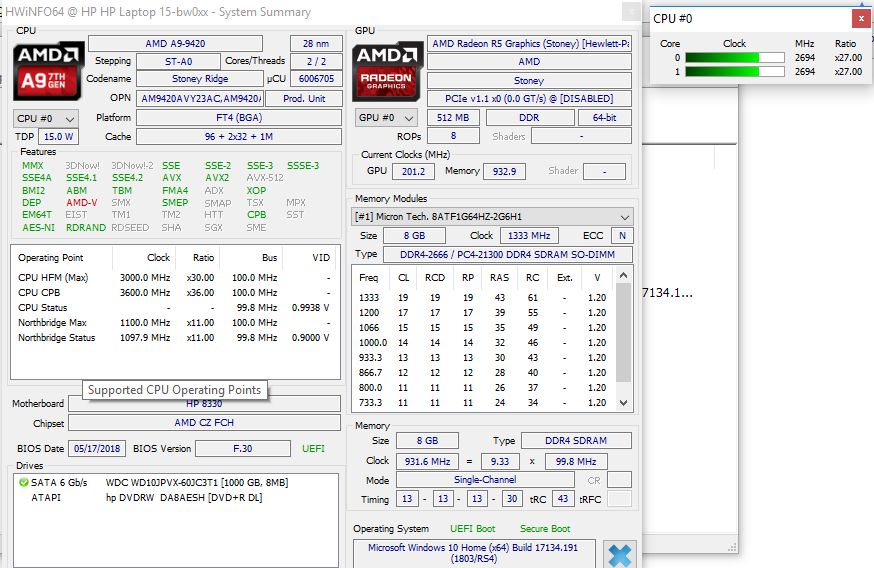This screenshot has height=568, width=874.
Task: Click the CPU CPB operating point row
Action: [x=174, y=293]
